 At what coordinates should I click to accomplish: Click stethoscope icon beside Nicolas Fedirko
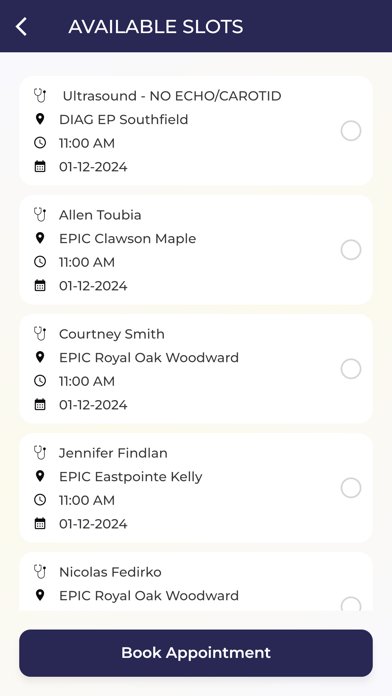[x=40, y=571]
